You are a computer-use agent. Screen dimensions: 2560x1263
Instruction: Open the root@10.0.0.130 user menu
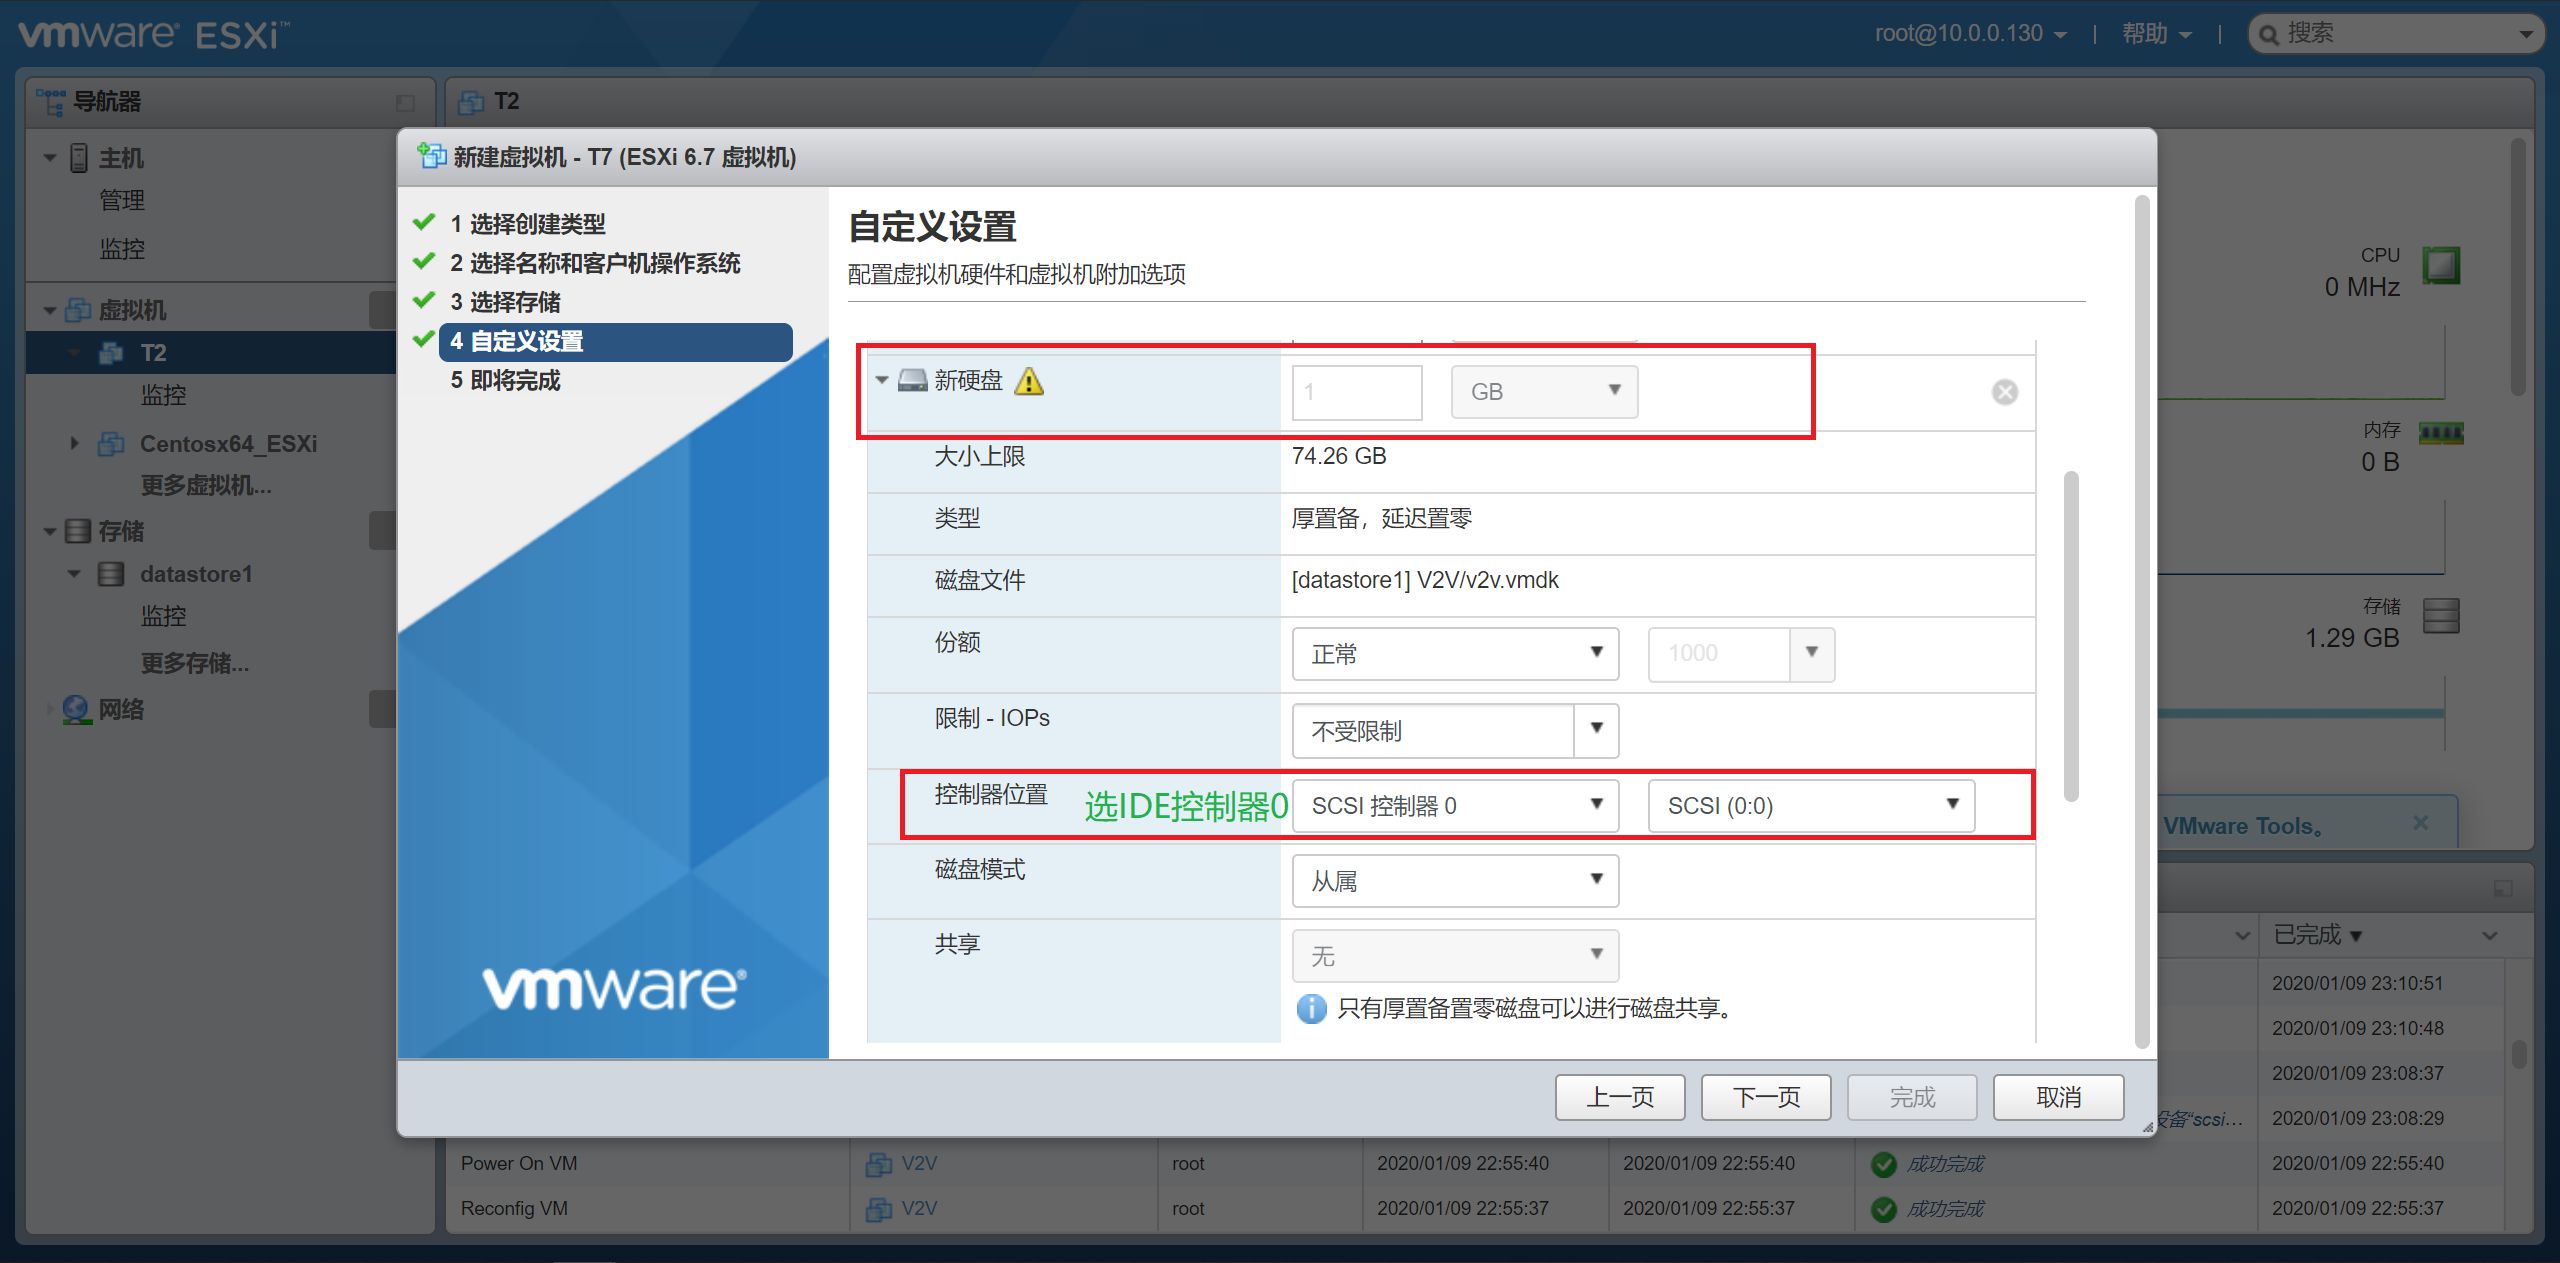tap(1970, 34)
